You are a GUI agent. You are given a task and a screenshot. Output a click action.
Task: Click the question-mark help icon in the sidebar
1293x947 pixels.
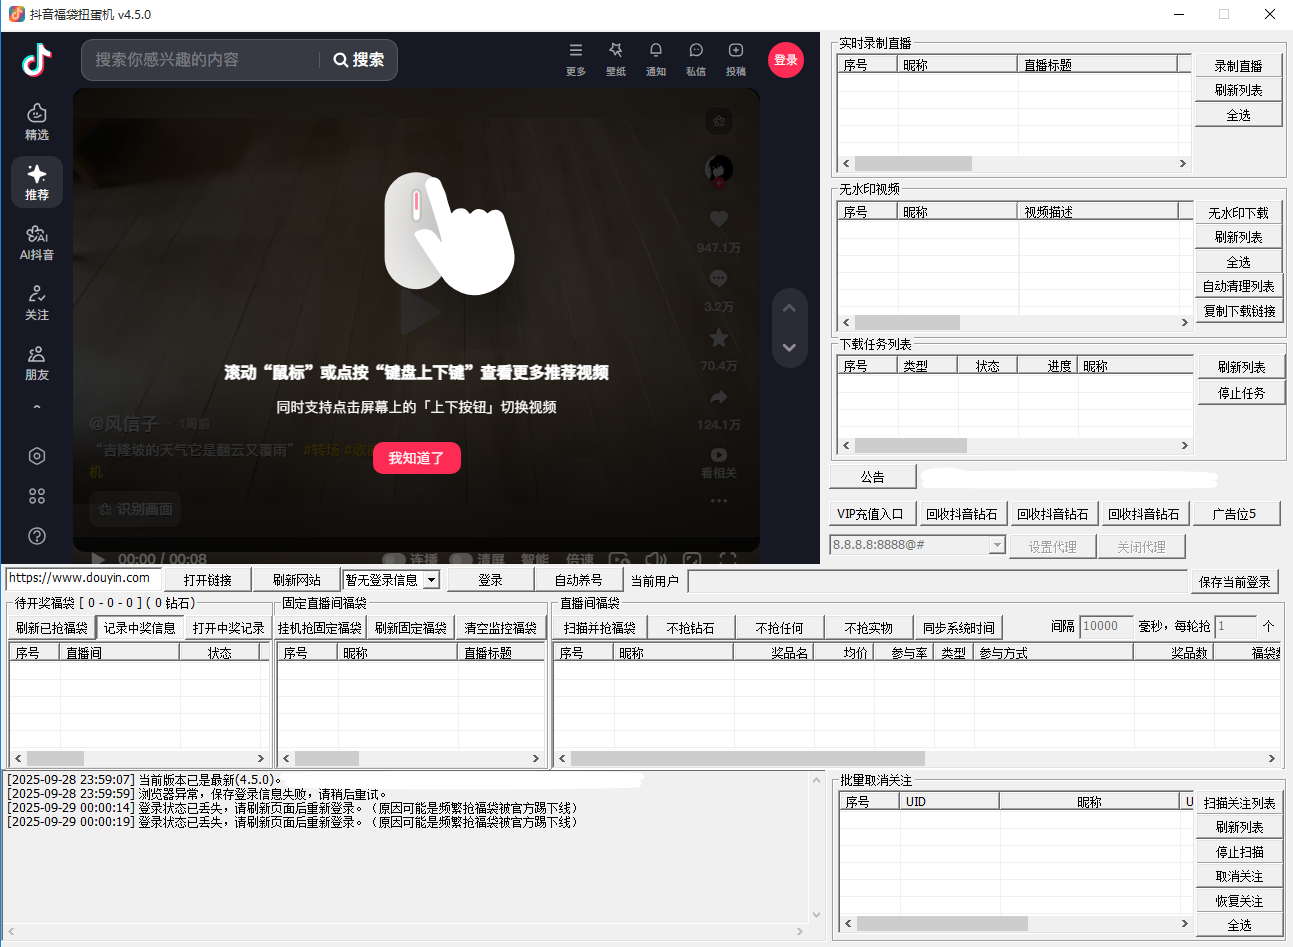[36, 536]
